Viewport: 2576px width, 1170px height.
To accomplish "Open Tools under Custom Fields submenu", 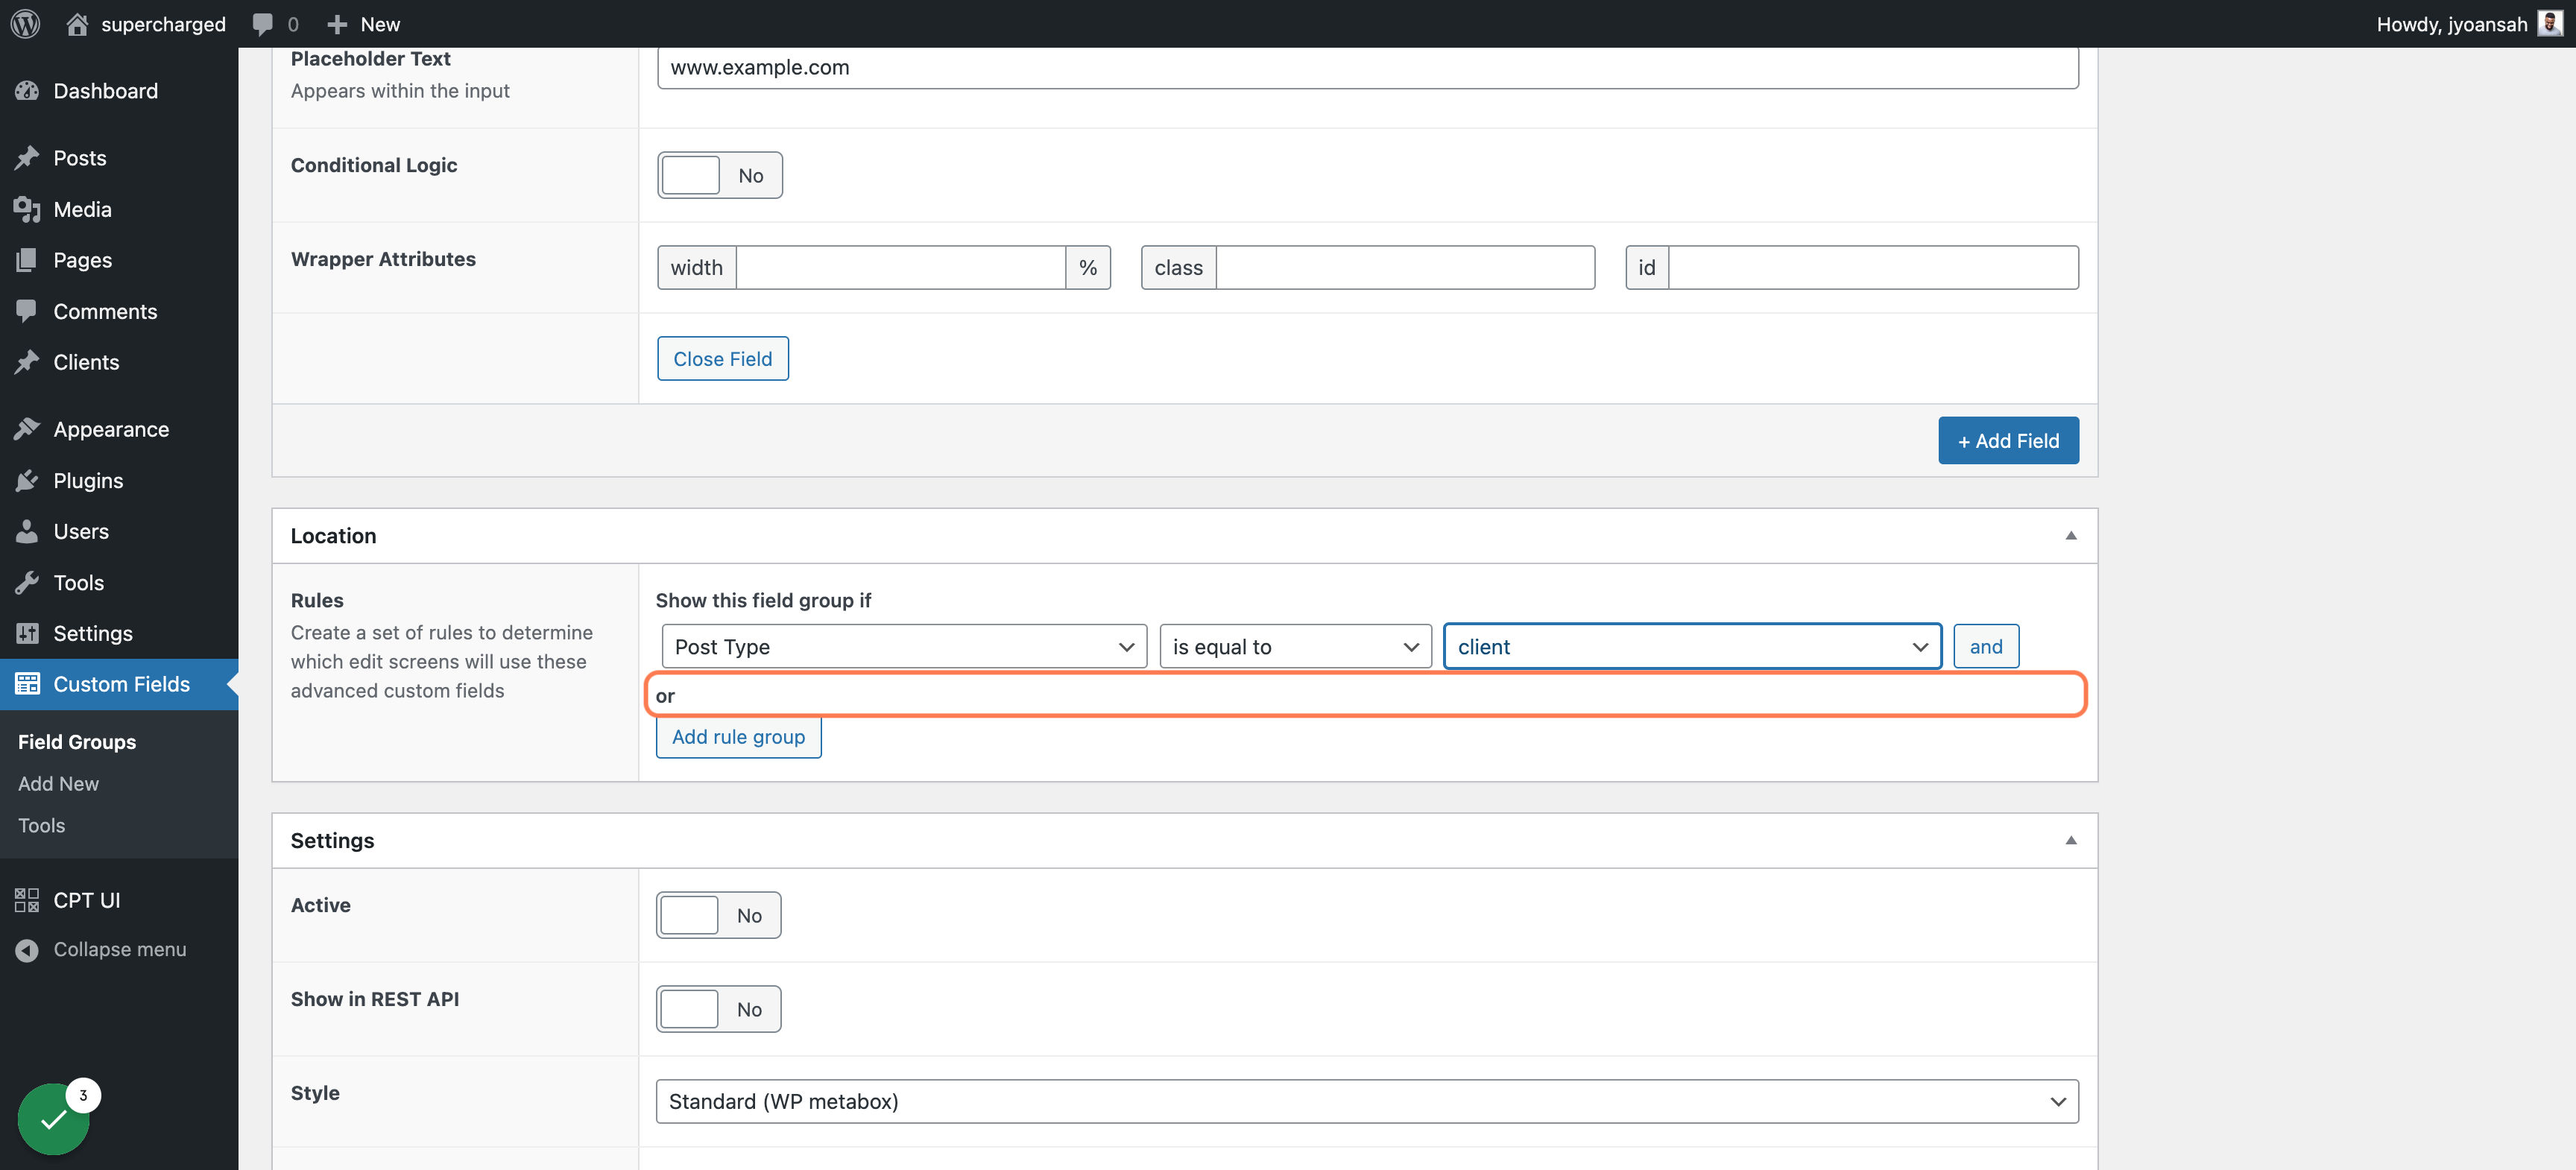I will tap(41, 826).
